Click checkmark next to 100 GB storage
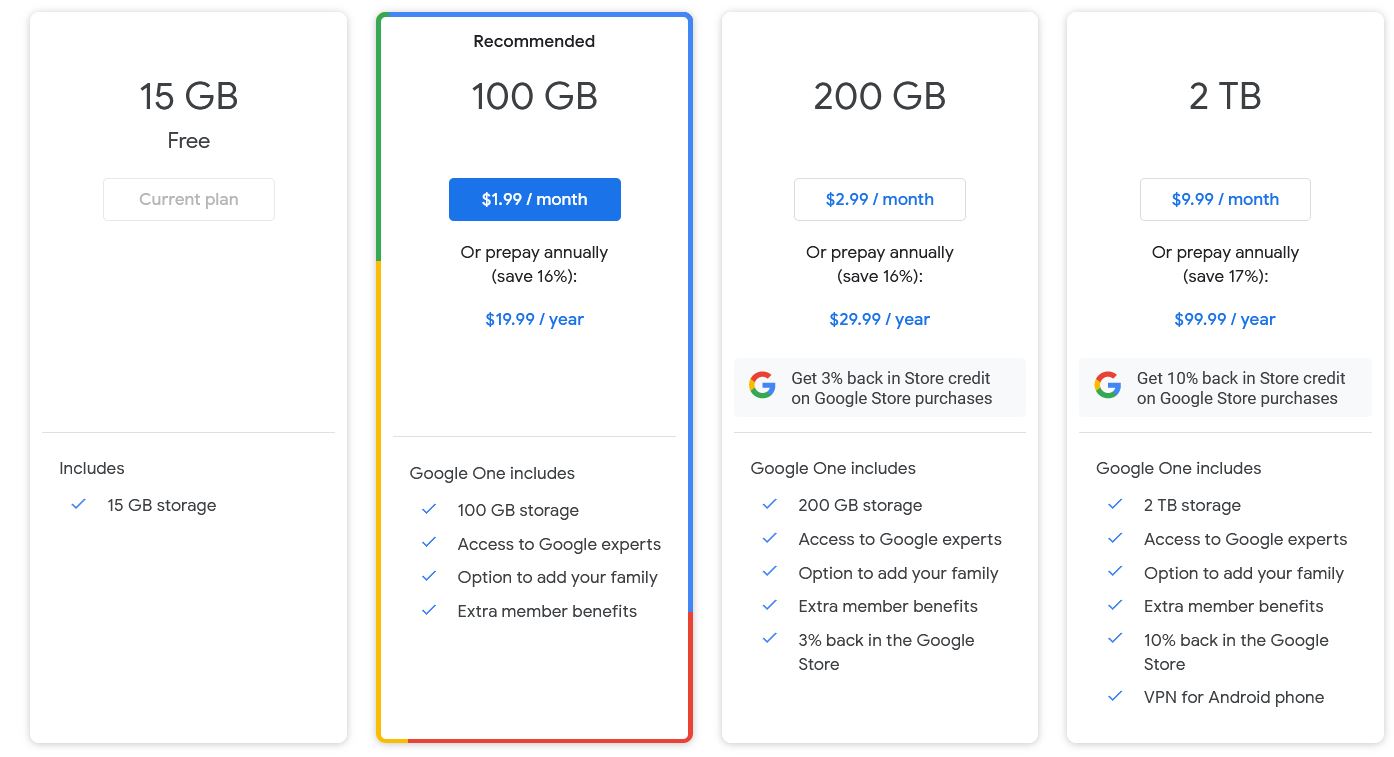 [x=429, y=510]
